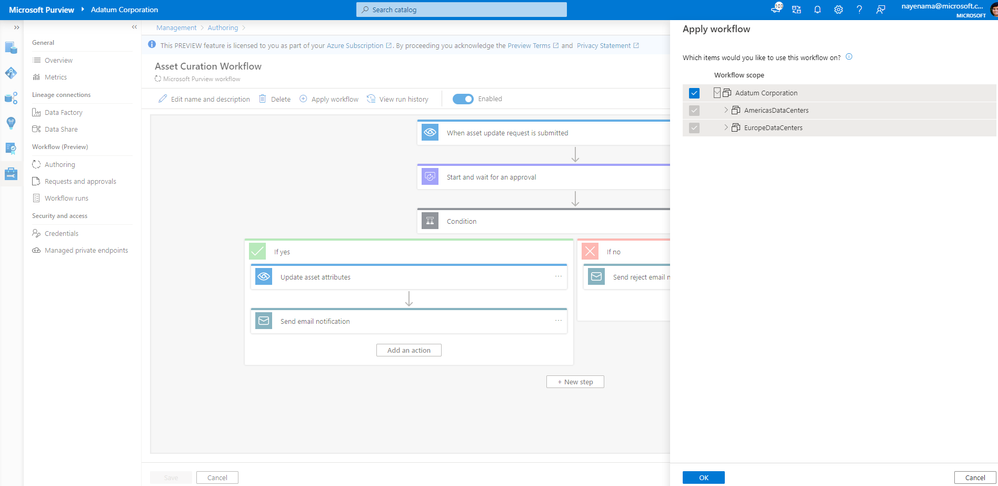Open Credentials page
The image size is (998, 486).
coord(61,233)
